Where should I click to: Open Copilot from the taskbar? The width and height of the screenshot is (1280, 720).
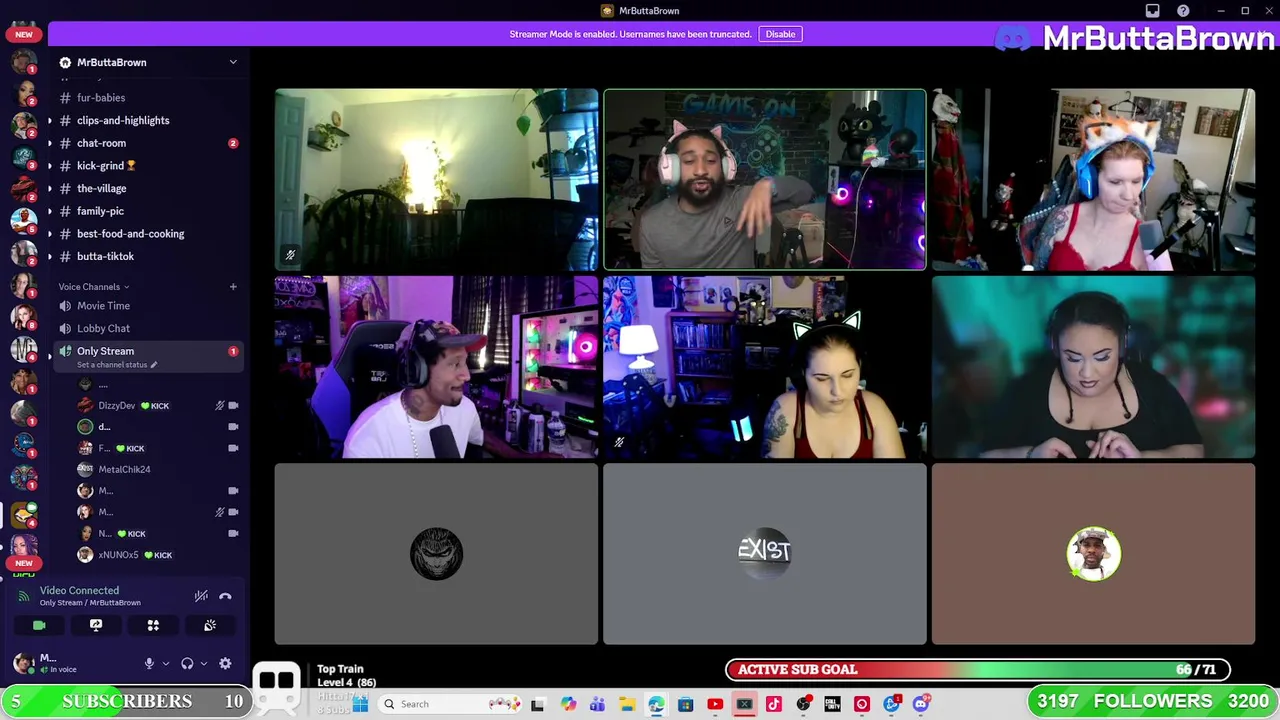tap(568, 704)
